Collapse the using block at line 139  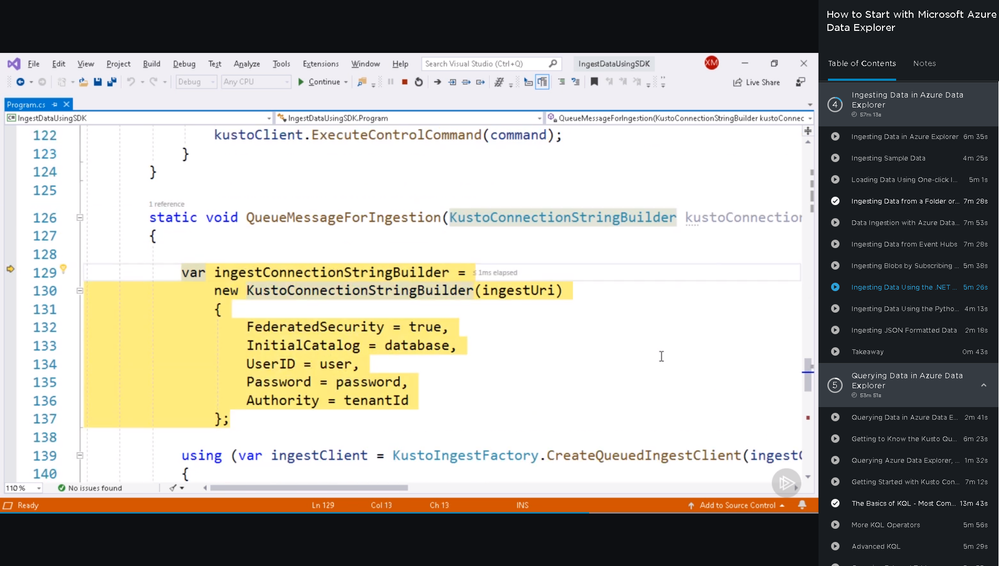click(x=80, y=456)
